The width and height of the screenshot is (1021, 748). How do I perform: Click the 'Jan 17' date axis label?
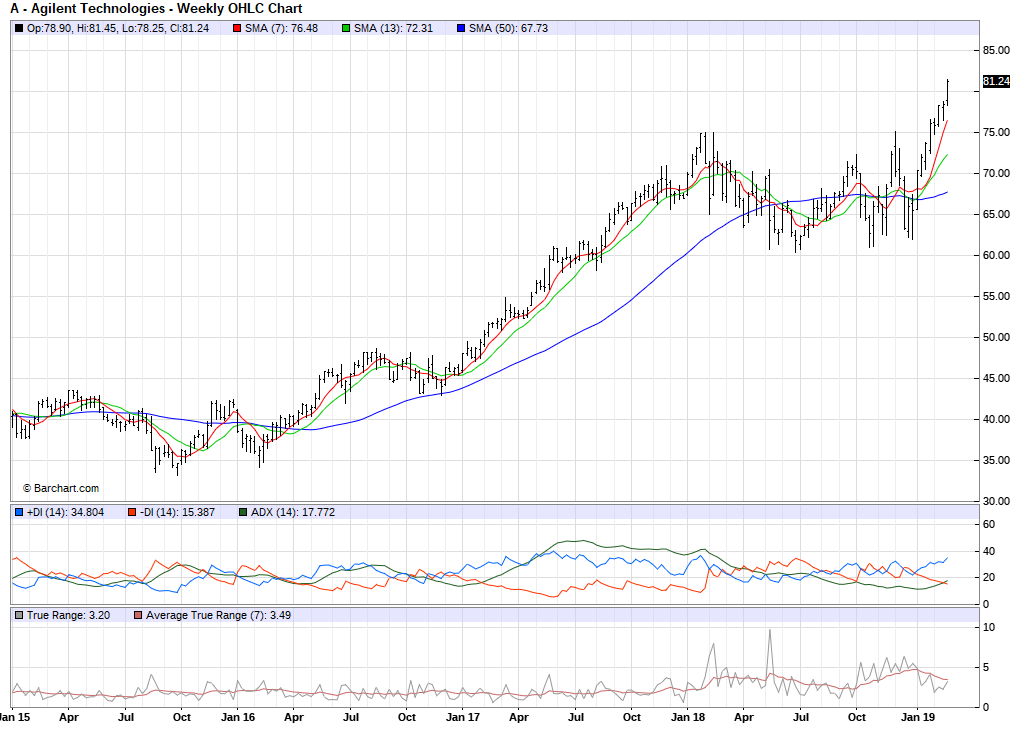click(463, 717)
